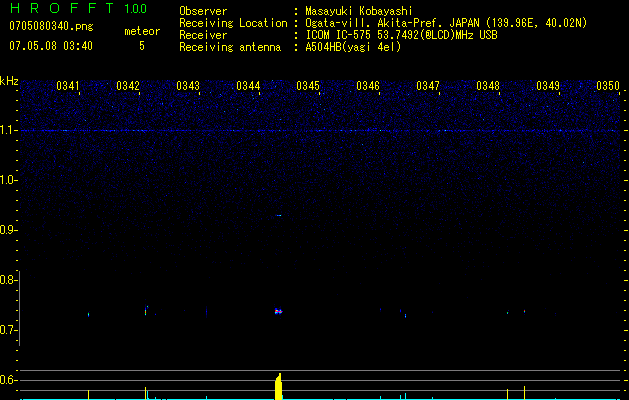This screenshot has width=629, height=400.
Task: Click the red echo between 0348 and 0349
Action: 524,311
